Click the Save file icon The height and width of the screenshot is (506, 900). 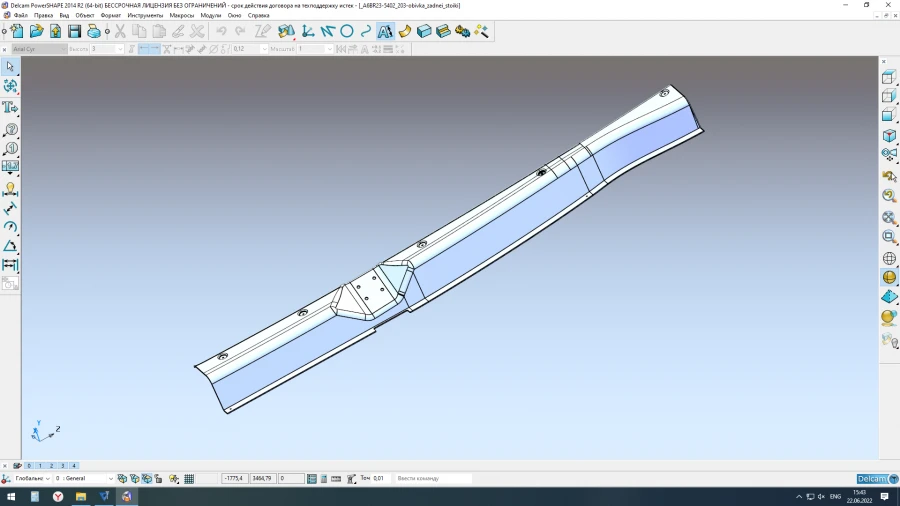click(74, 31)
